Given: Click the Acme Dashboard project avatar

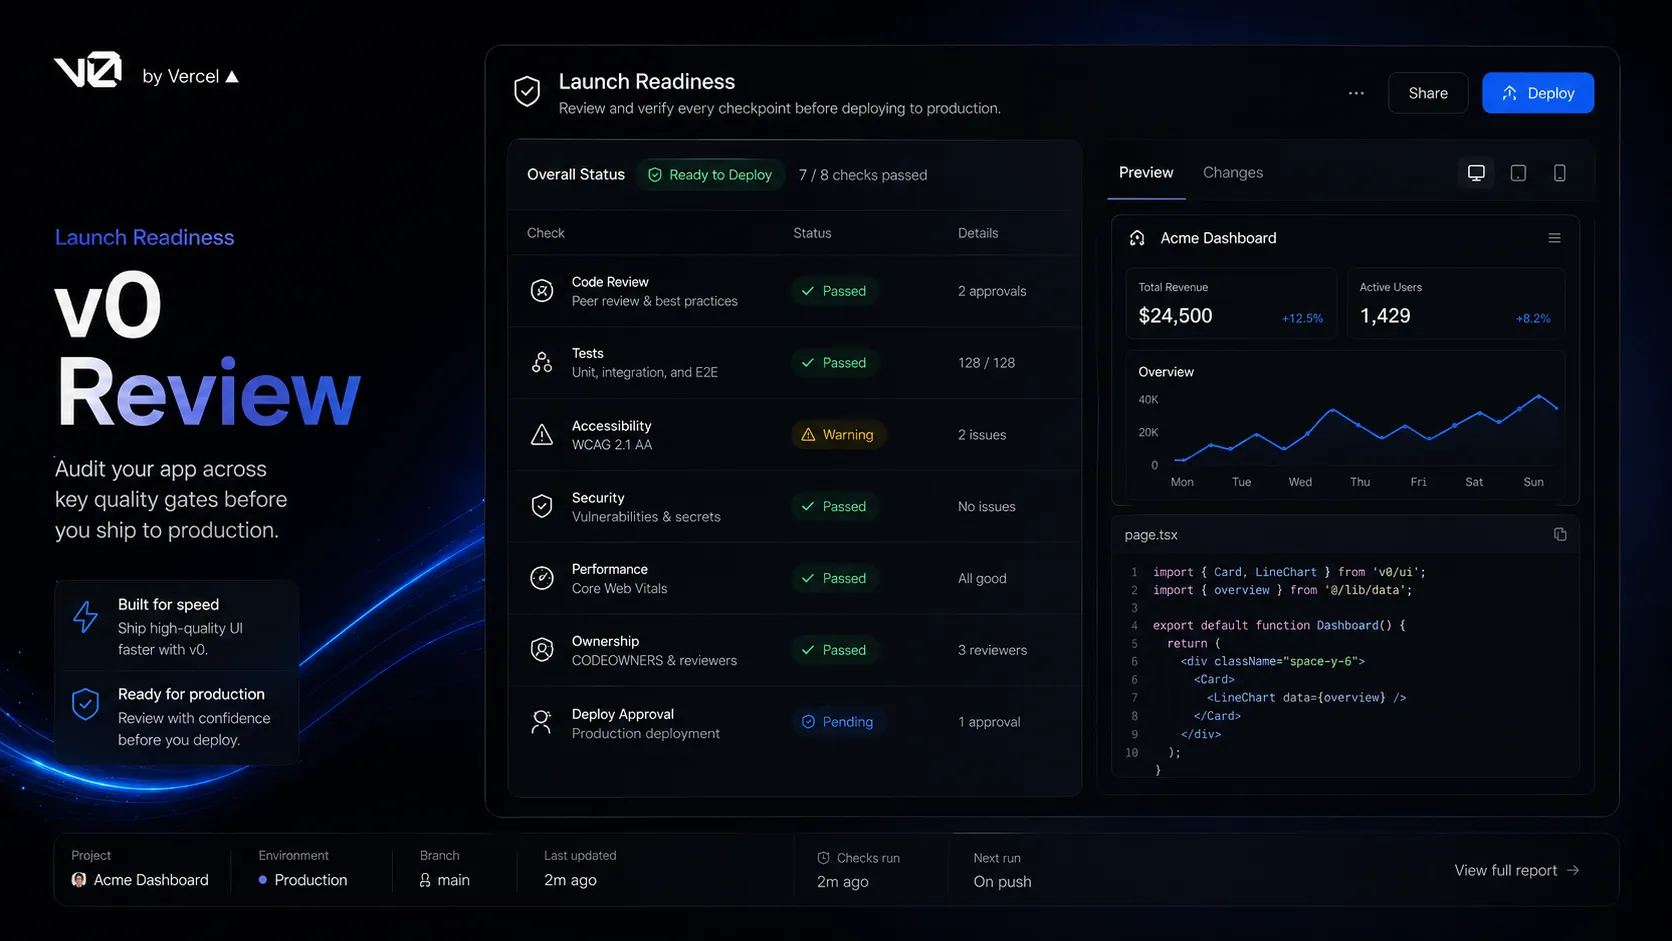Looking at the screenshot, I should click(x=79, y=880).
